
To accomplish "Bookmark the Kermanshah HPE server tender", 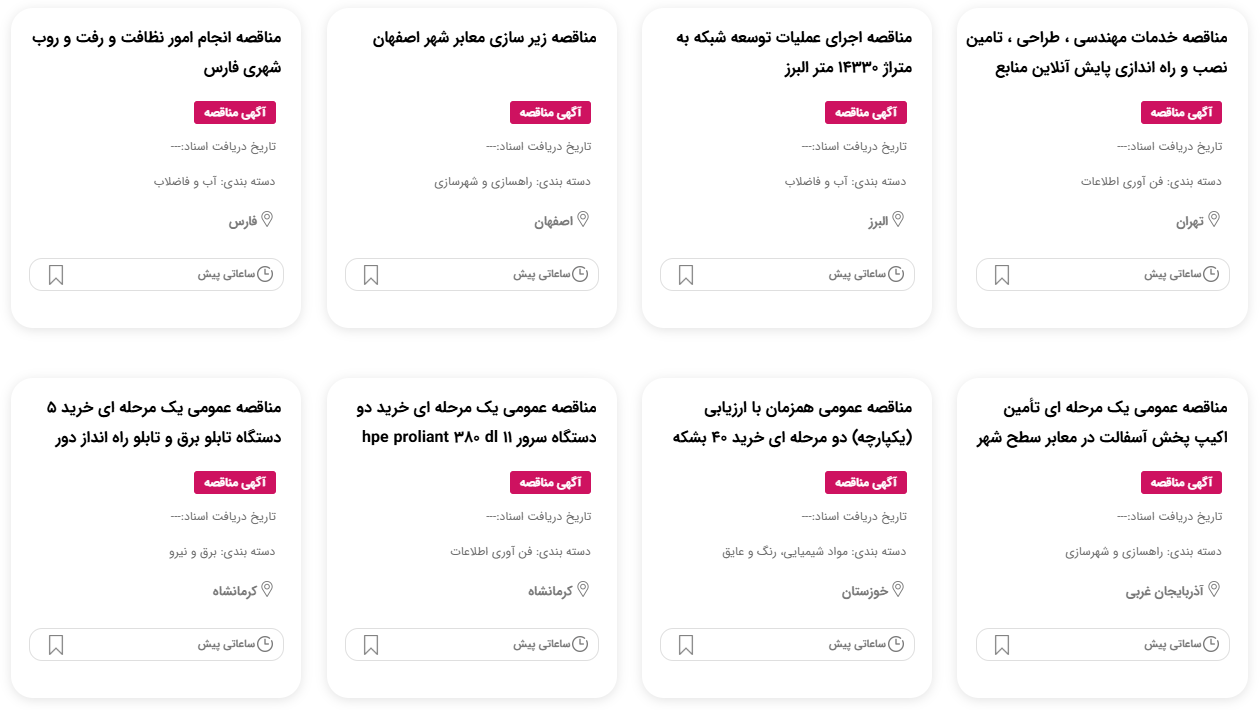I will click(x=371, y=645).
